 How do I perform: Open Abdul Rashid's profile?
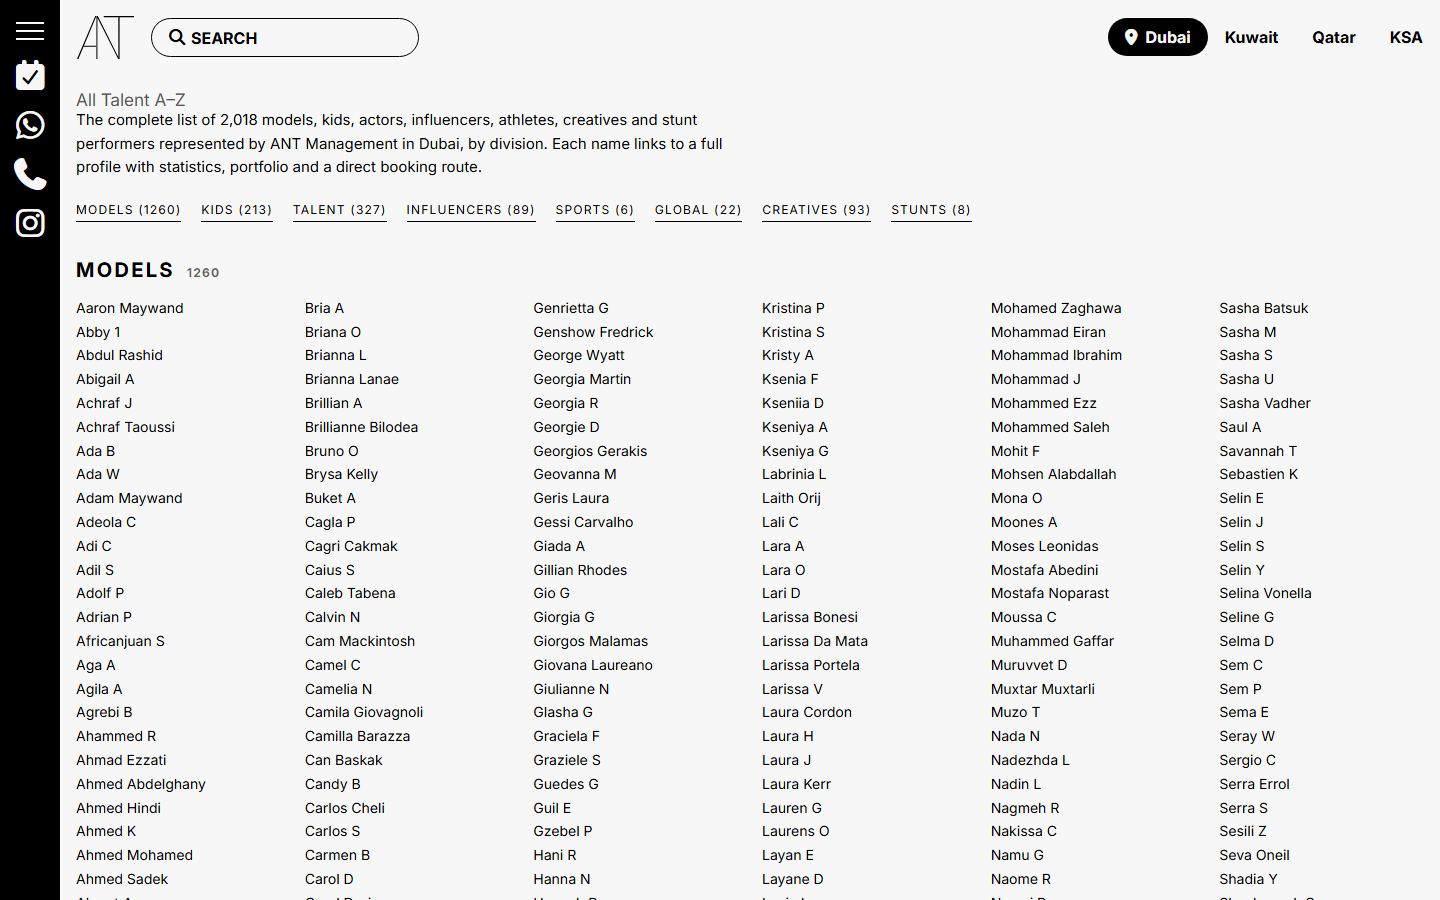tap(119, 355)
